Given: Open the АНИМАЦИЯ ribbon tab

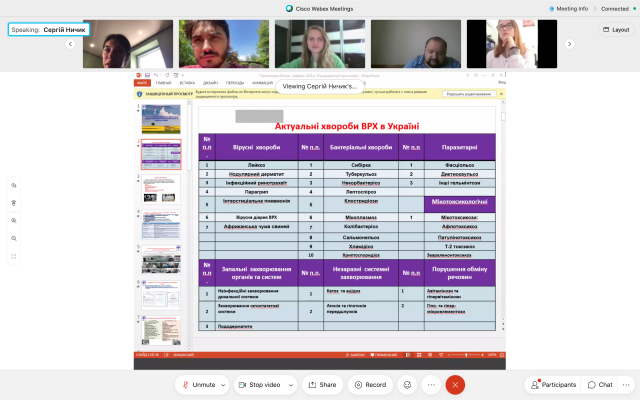Looking at the screenshot, I should (x=262, y=83).
